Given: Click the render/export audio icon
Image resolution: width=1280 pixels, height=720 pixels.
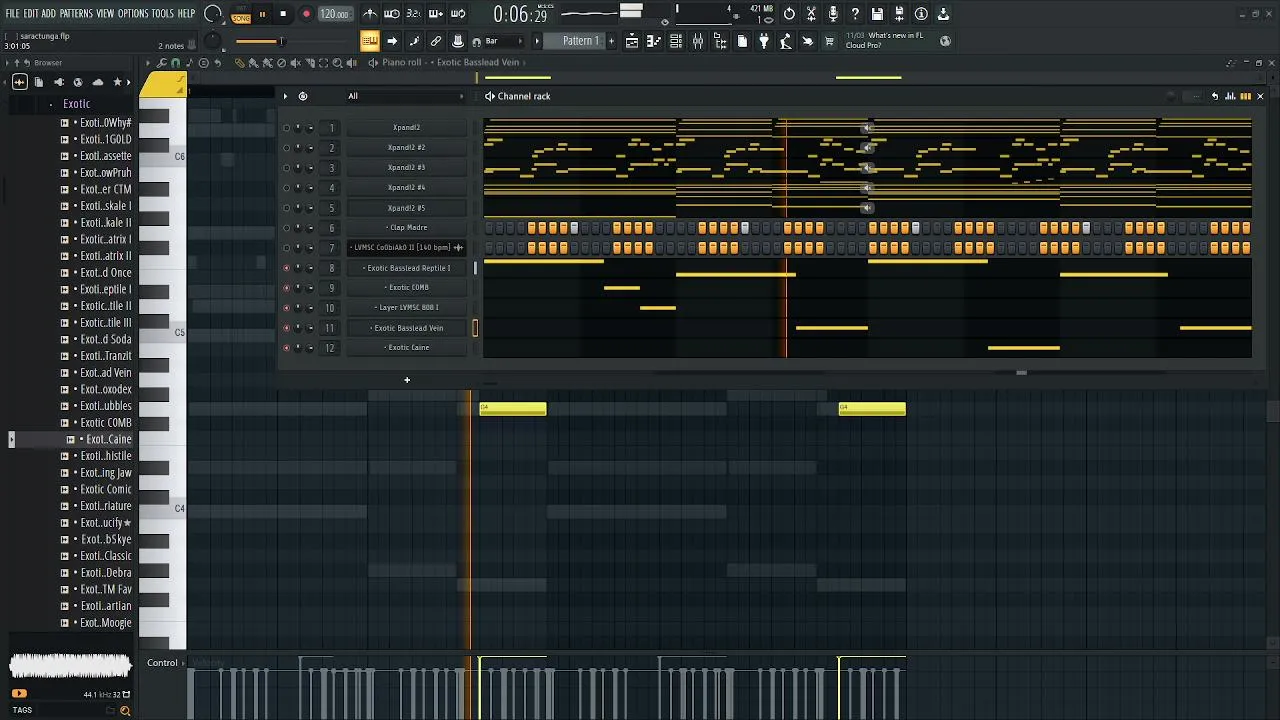Looking at the screenshot, I should point(899,14).
